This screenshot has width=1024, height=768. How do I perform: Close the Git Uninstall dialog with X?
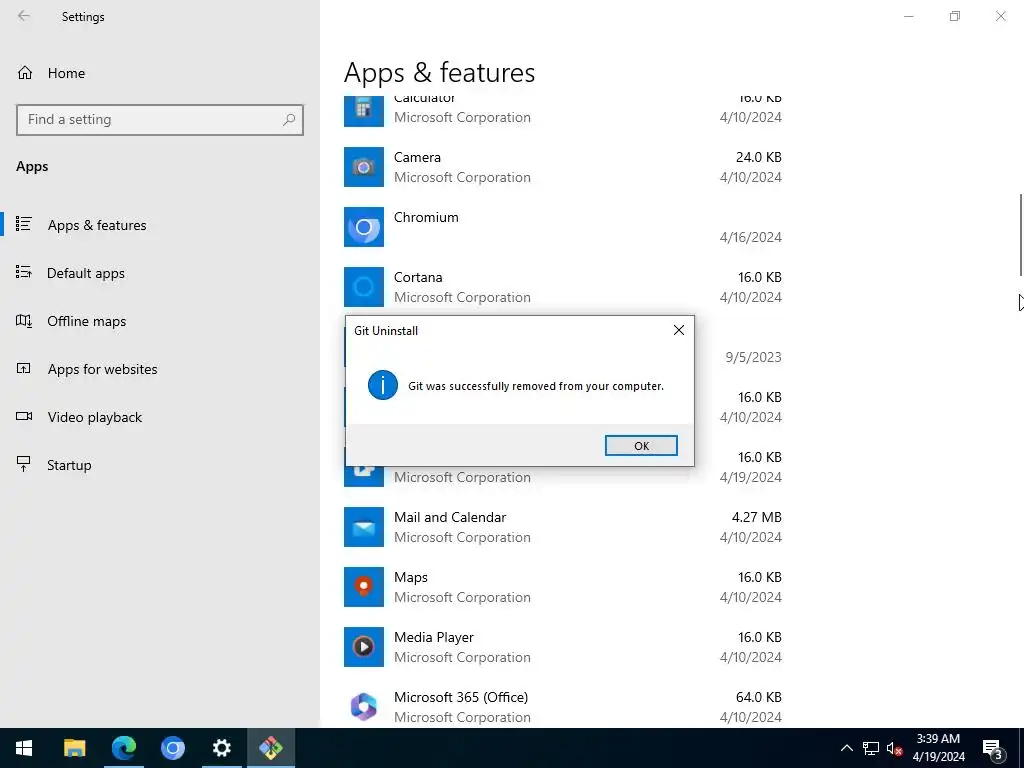tap(679, 330)
